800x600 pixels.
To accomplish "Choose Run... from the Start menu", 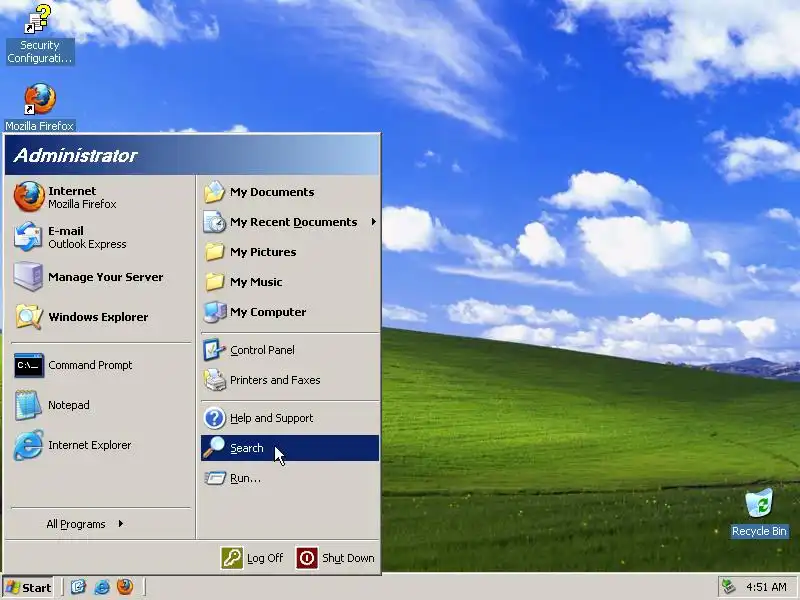I will [x=290, y=478].
